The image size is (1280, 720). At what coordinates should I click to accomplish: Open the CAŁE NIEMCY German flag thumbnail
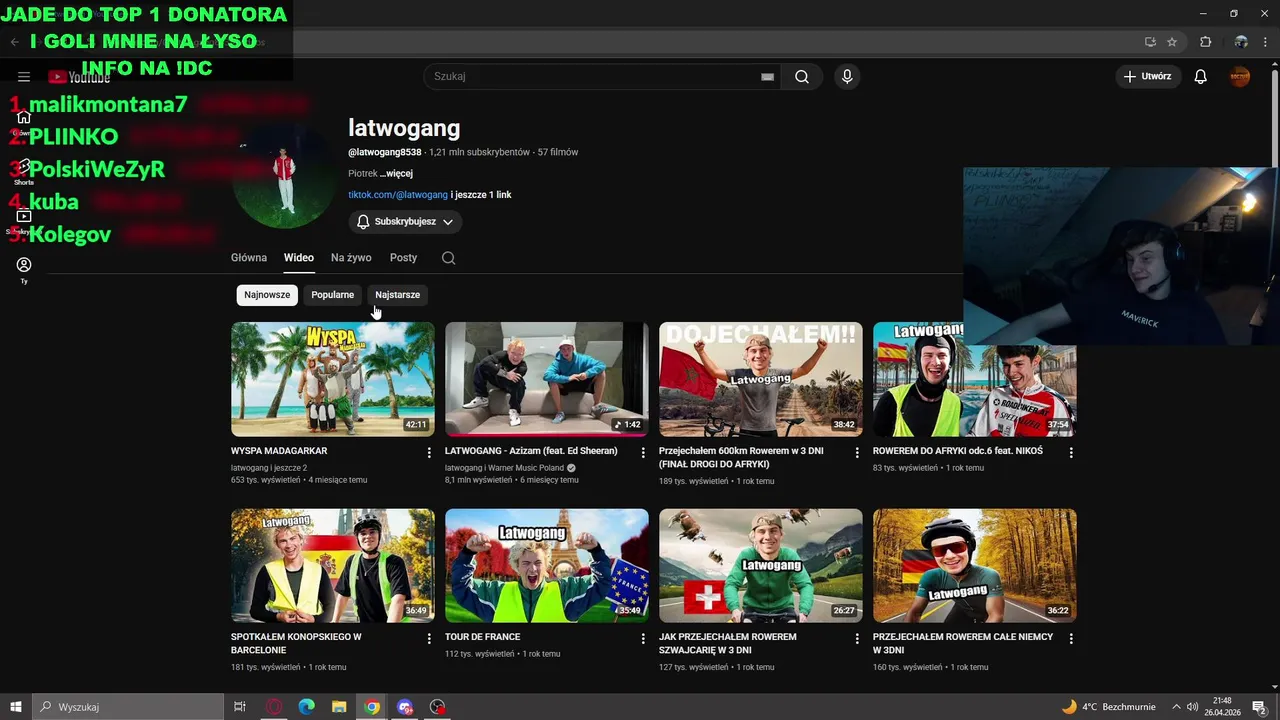(x=975, y=565)
